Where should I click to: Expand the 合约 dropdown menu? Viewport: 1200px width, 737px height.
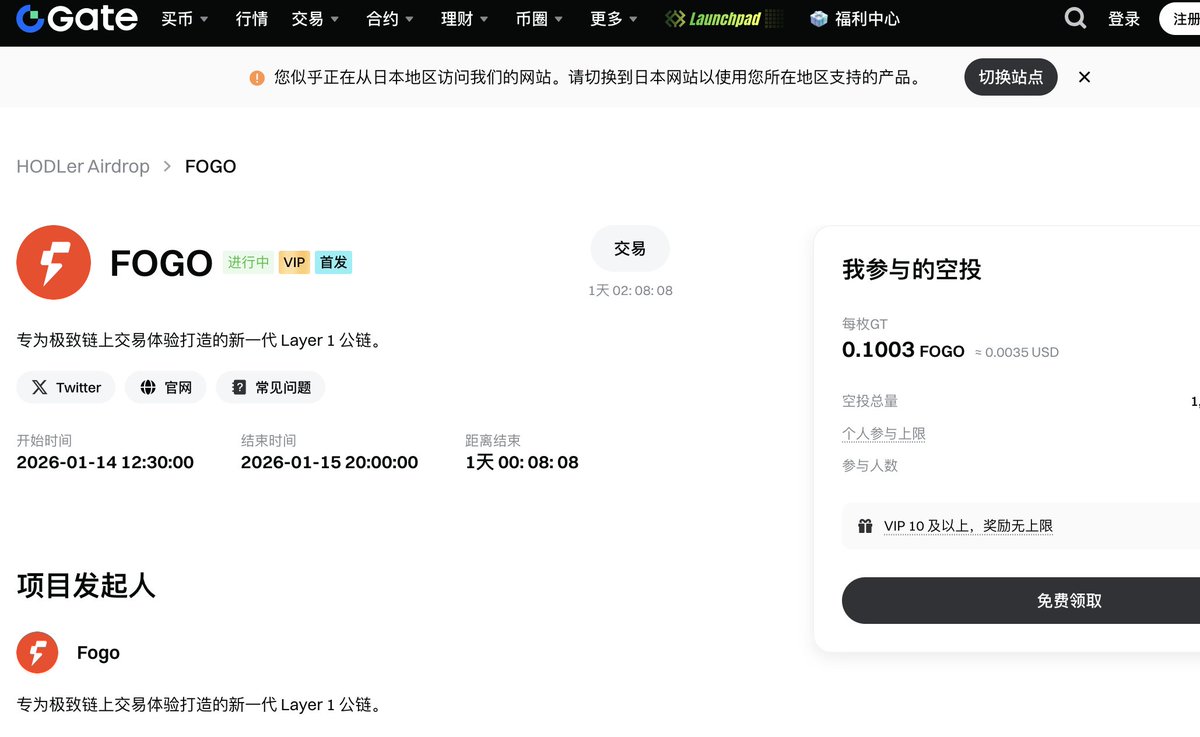point(391,18)
